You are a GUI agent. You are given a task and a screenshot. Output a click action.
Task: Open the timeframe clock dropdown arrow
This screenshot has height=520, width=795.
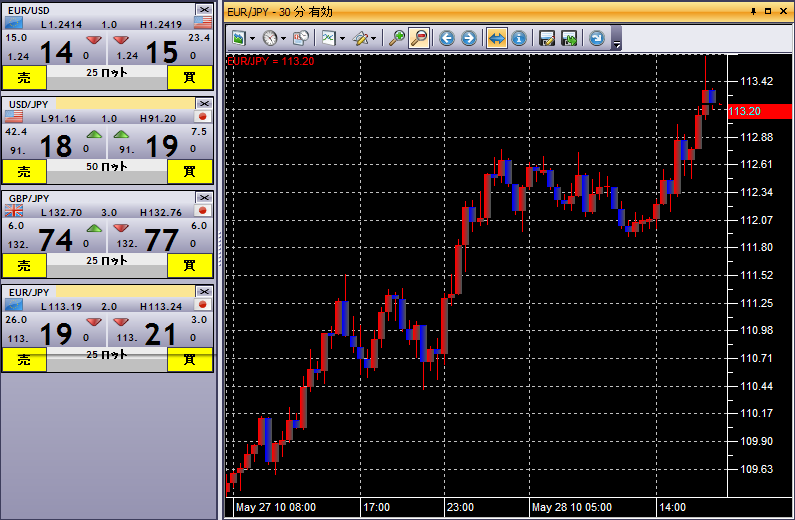(284, 38)
